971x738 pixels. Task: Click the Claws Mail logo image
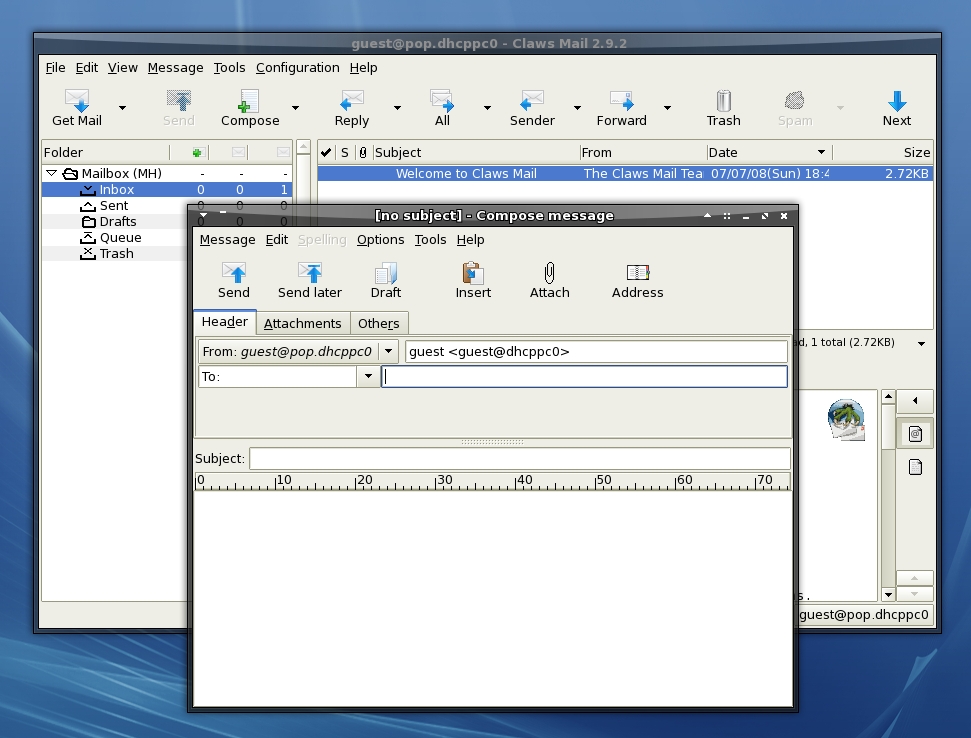[846, 420]
